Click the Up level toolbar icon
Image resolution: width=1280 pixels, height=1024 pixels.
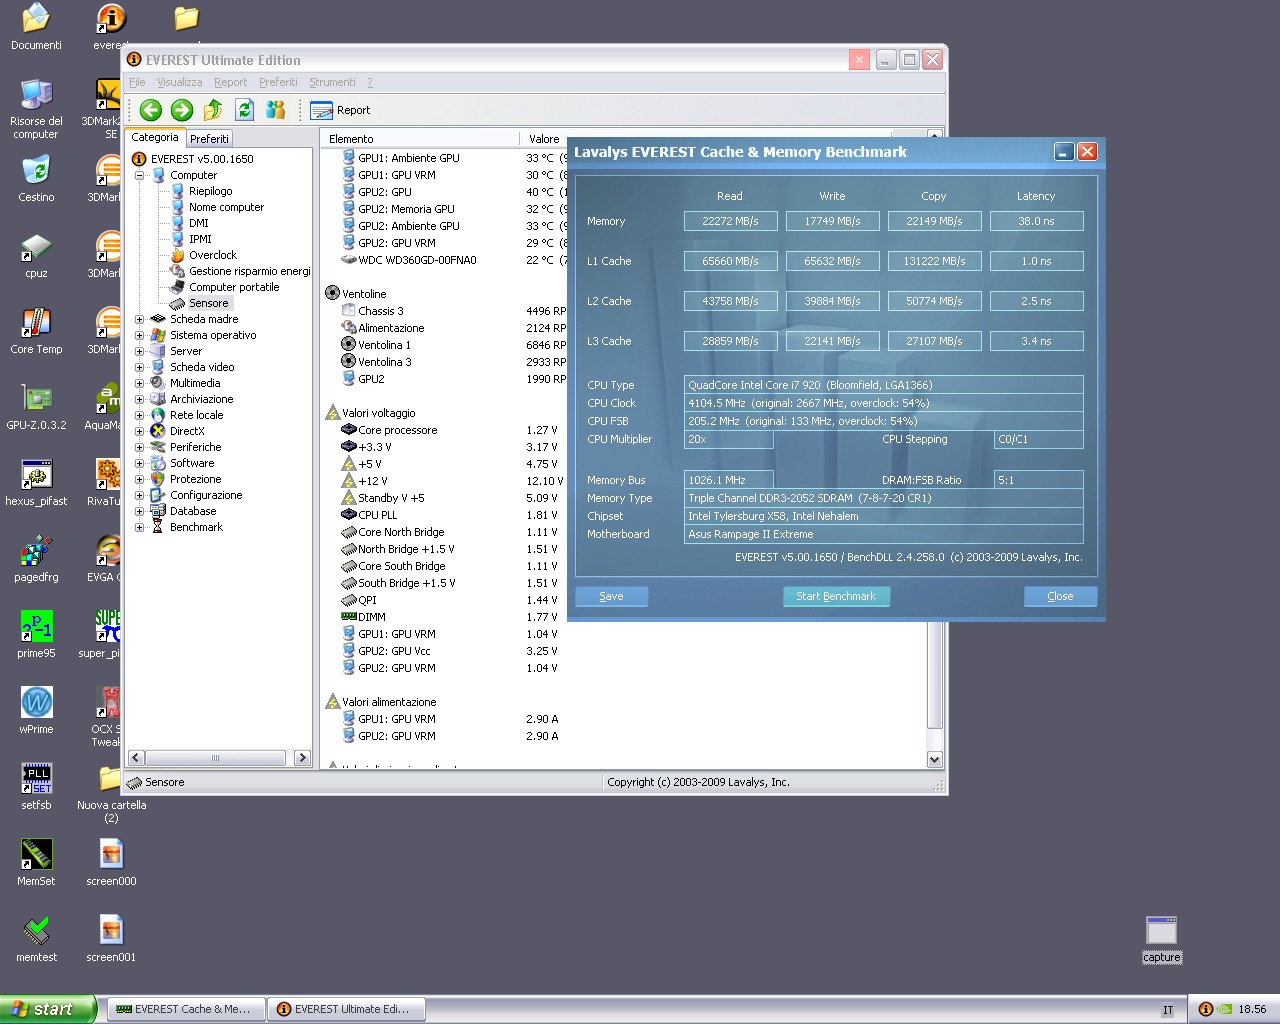213,110
